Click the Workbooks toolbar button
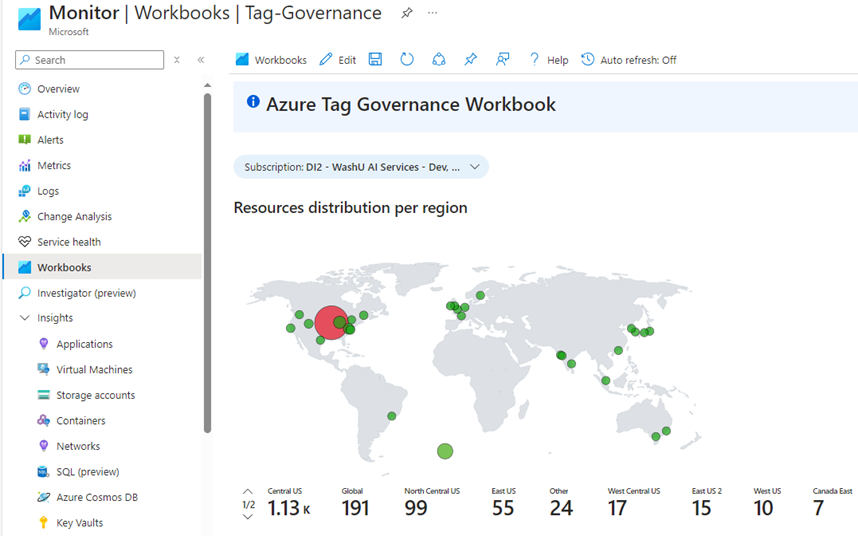The width and height of the screenshot is (858, 536). coord(271,60)
